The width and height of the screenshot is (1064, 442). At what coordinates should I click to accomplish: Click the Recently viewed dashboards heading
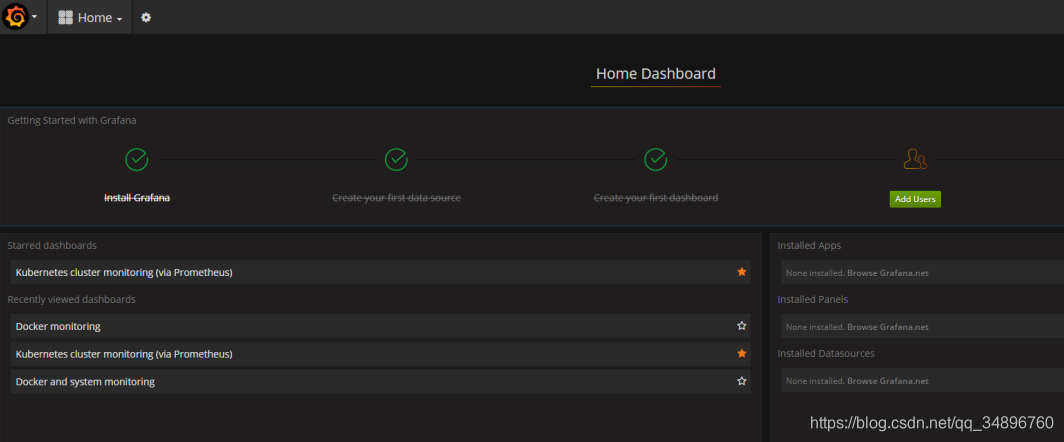pyautogui.click(x=71, y=299)
